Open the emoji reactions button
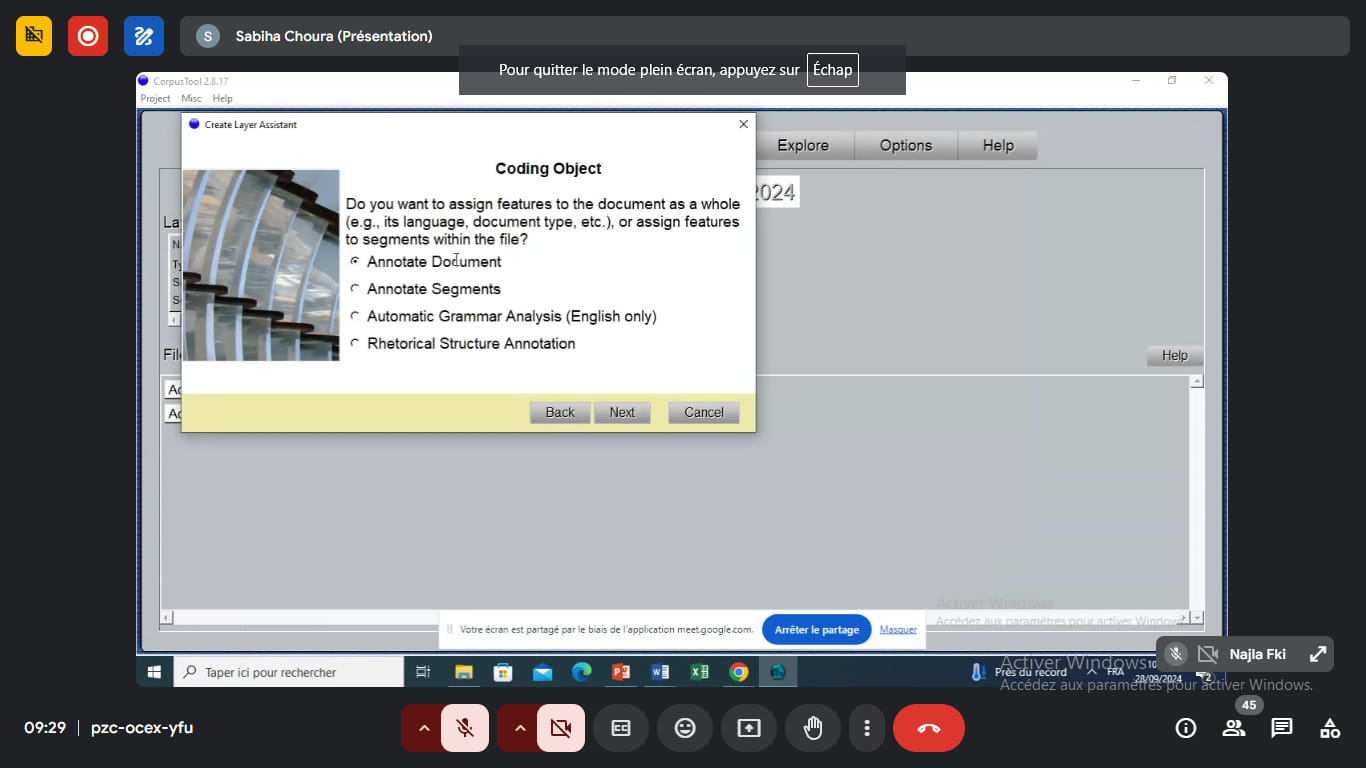This screenshot has width=1366, height=768. [x=685, y=728]
